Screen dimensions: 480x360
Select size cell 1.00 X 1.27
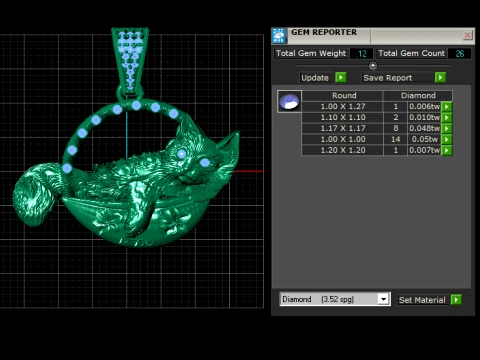coord(343,107)
